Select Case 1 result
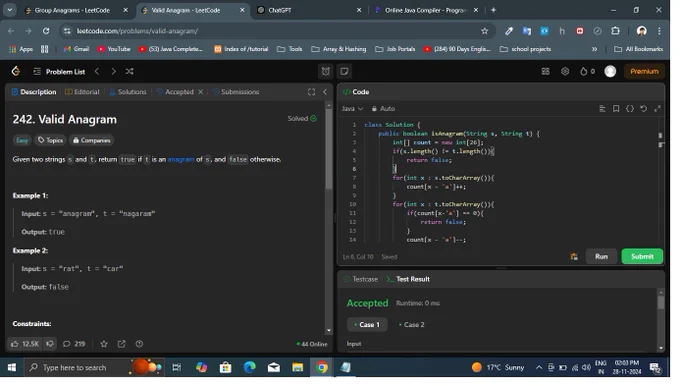 click(x=367, y=325)
